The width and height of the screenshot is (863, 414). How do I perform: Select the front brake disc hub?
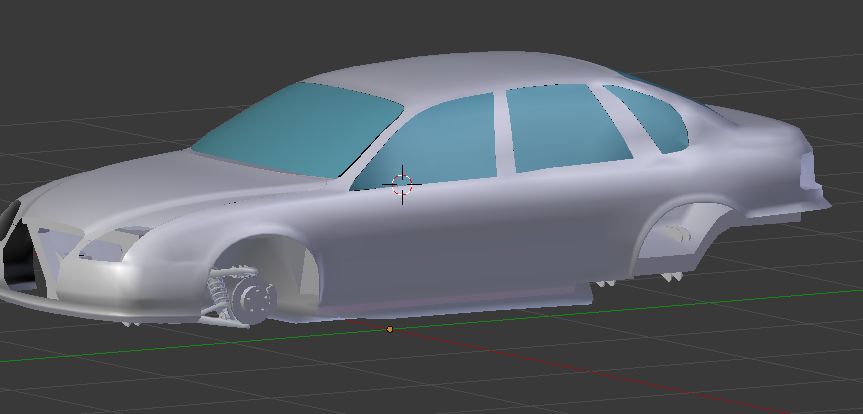[254, 299]
